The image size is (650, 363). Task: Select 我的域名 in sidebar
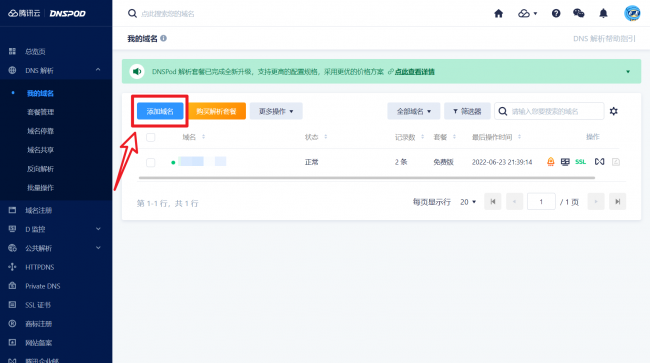click(x=40, y=93)
